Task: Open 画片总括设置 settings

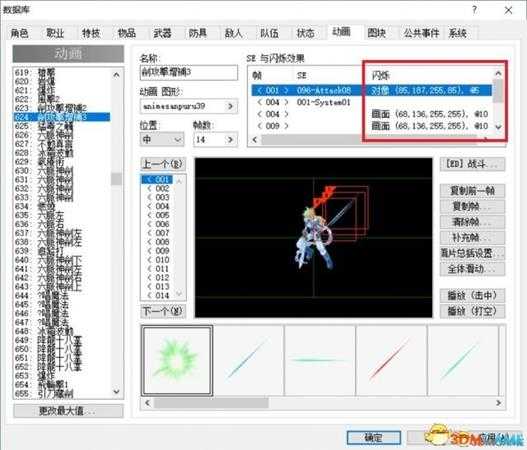Action: pyautogui.click(x=472, y=253)
